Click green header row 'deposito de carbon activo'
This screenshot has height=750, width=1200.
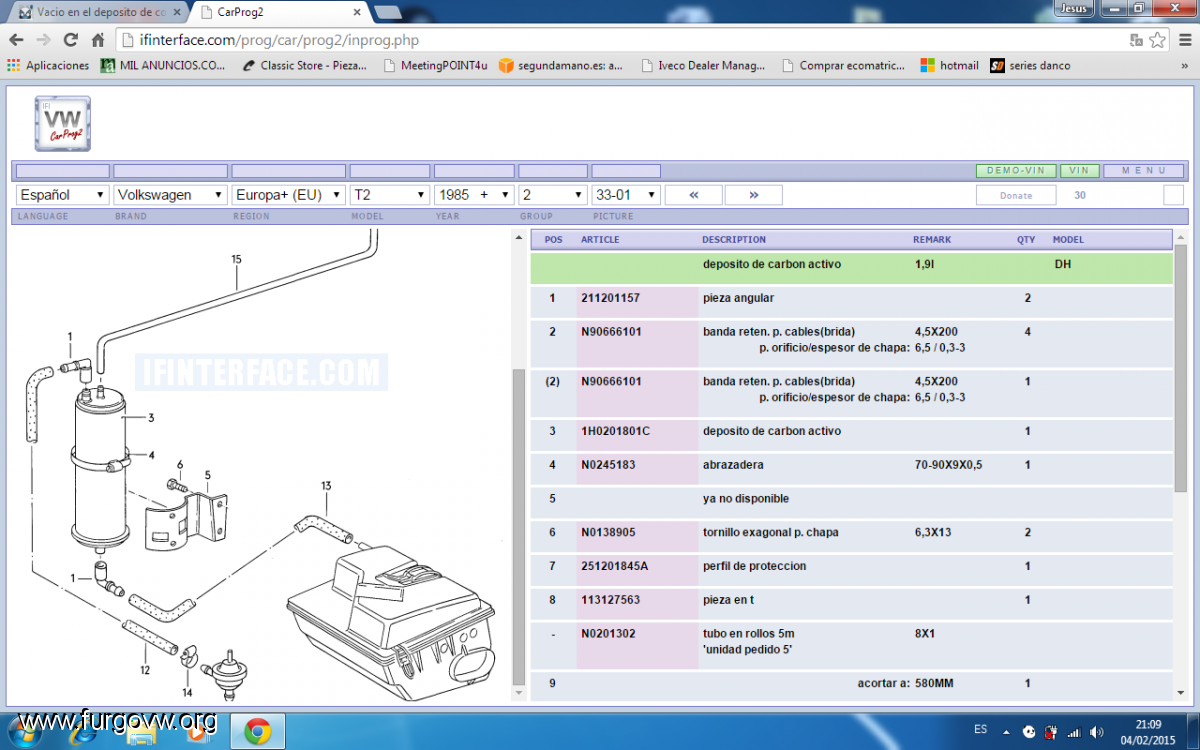tap(851, 267)
